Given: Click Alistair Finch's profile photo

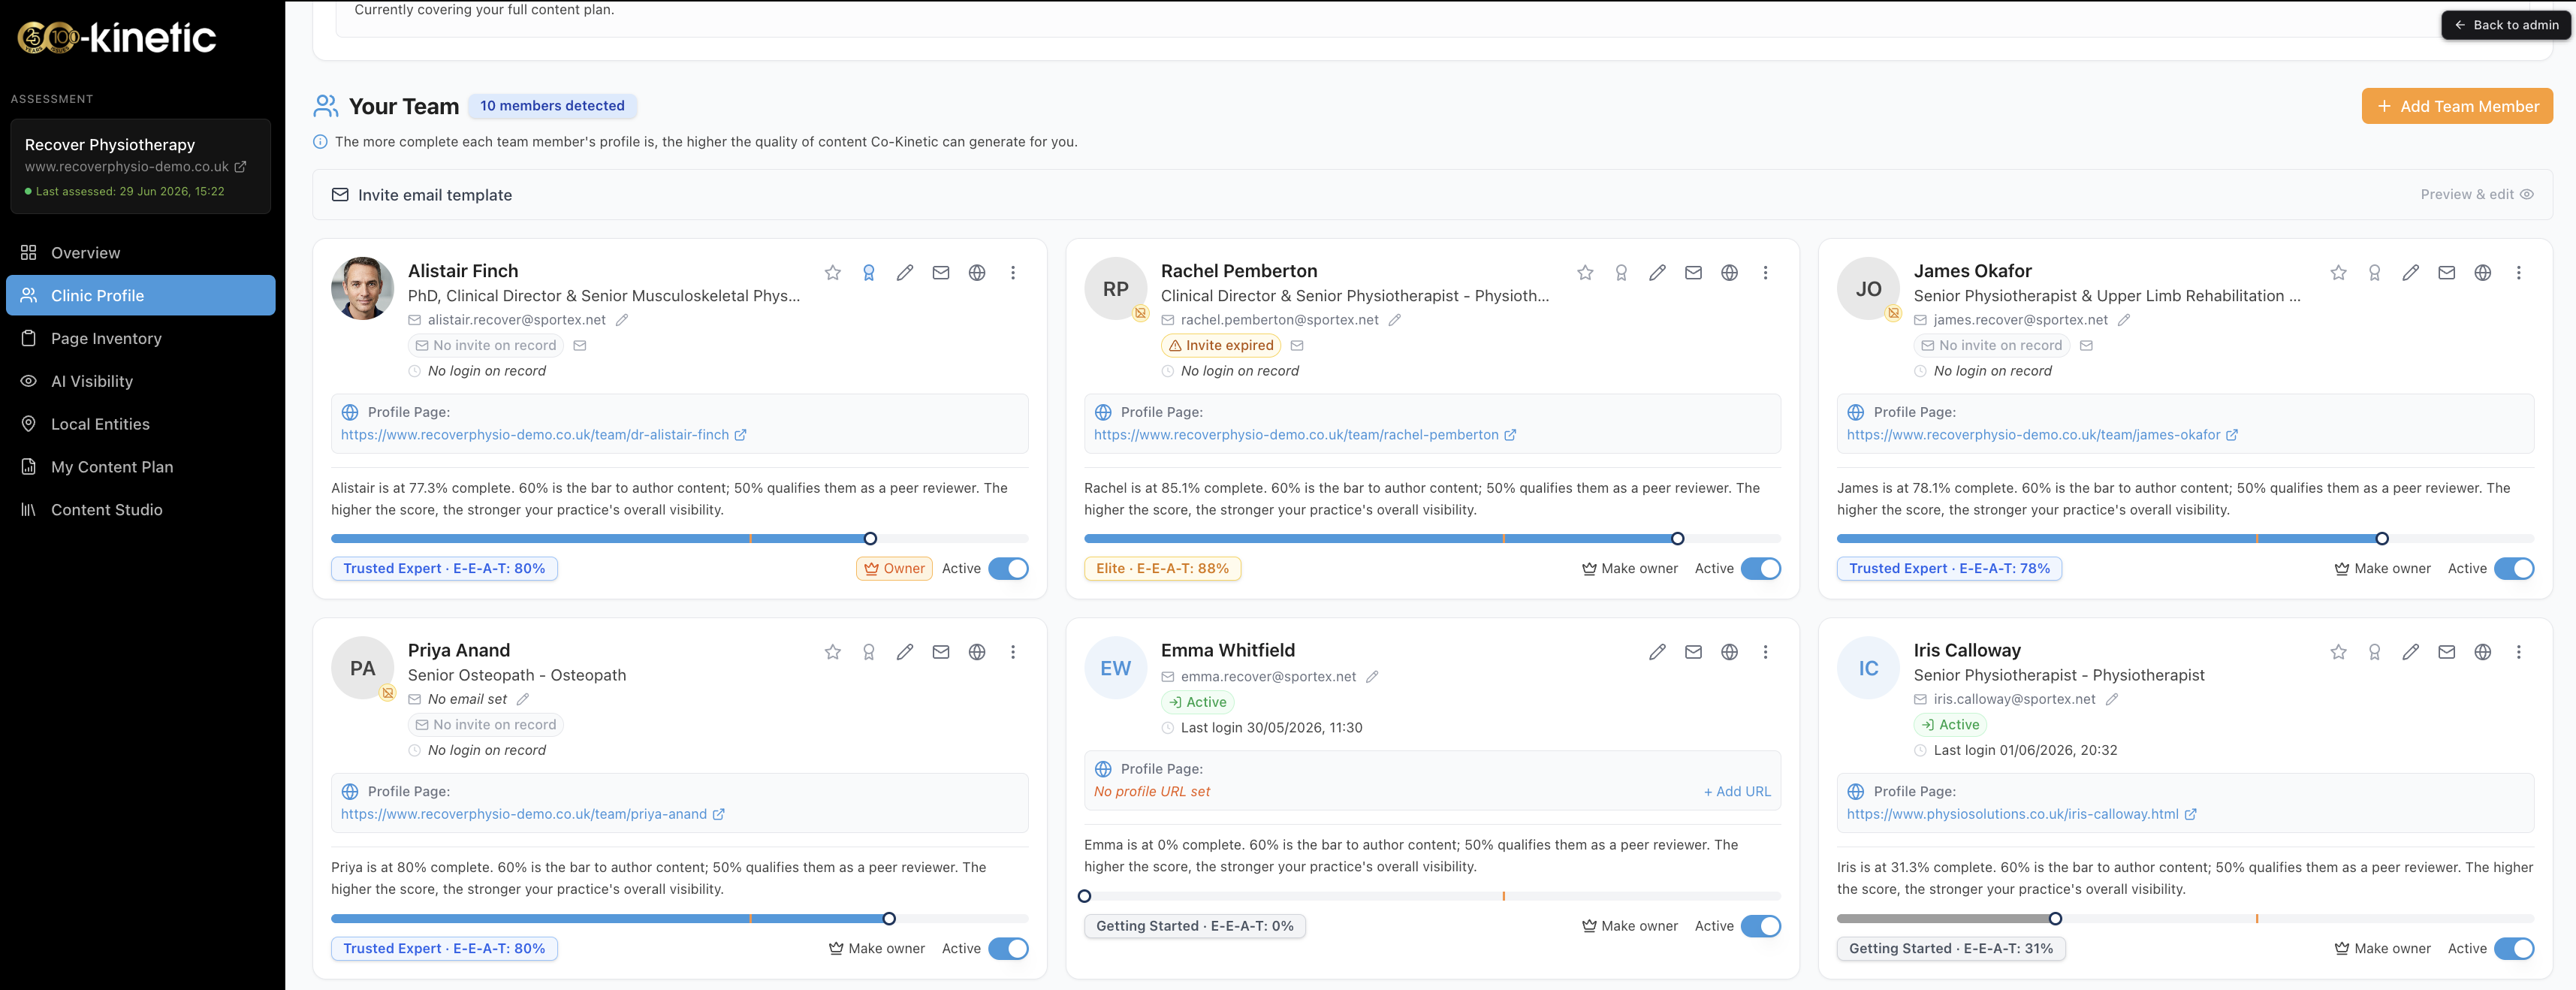Looking at the screenshot, I should coord(362,289).
